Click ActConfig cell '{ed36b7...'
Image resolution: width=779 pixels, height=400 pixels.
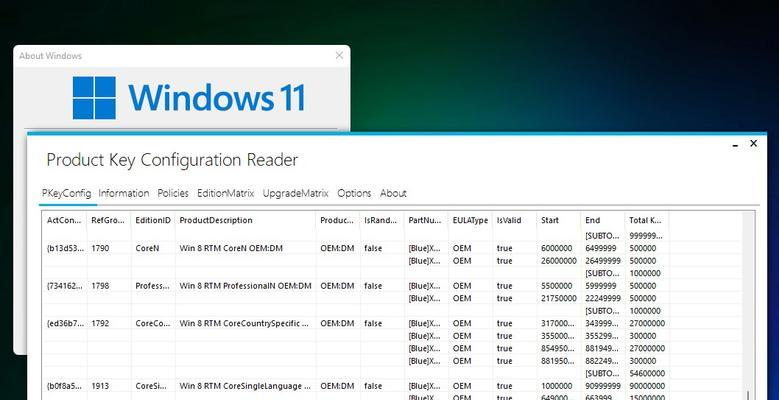coord(66,323)
